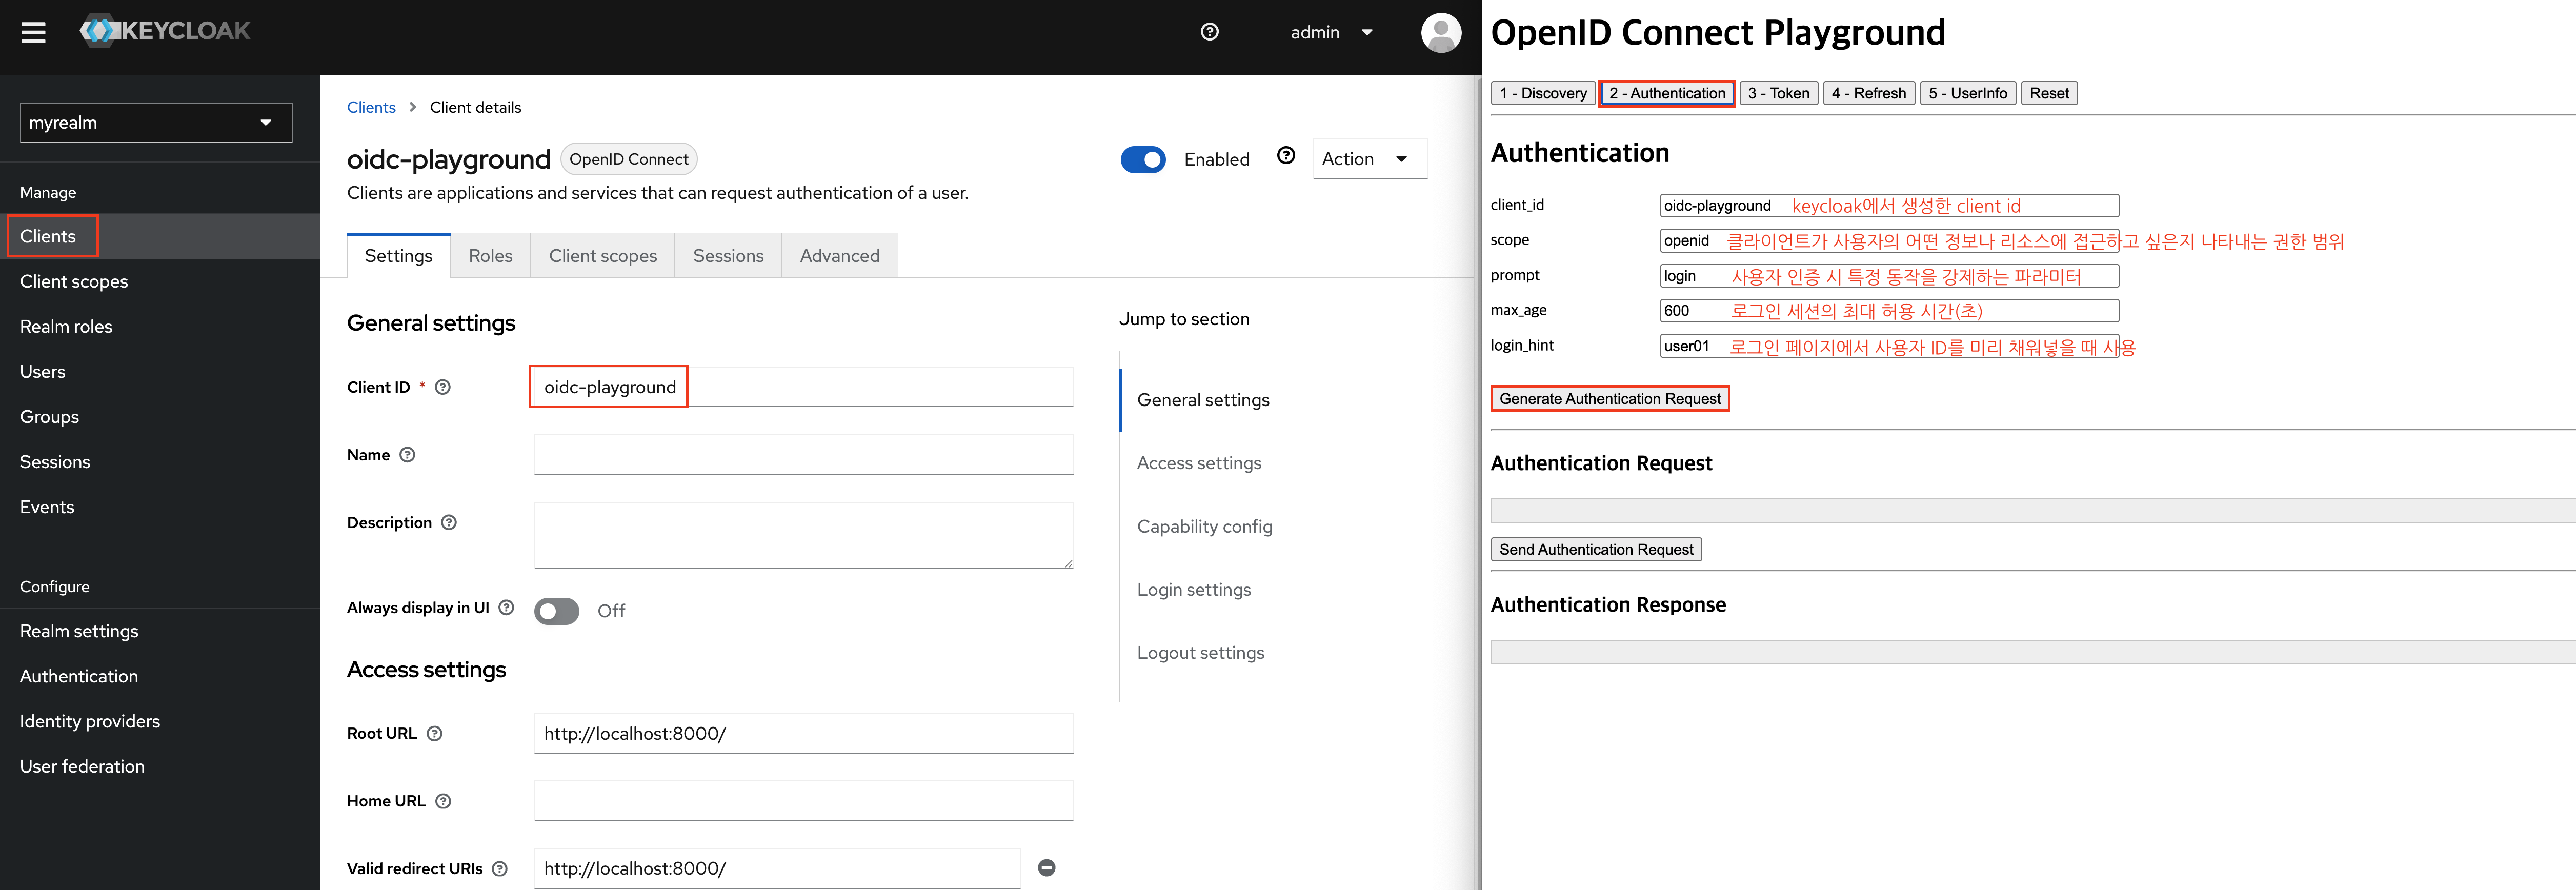Click the Keycloak logo
The height and width of the screenshot is (890, 2576).
point(166,31)
